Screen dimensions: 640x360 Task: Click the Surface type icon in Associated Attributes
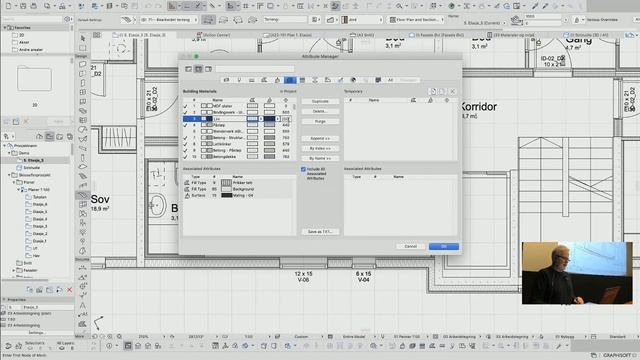pos(187,196)
